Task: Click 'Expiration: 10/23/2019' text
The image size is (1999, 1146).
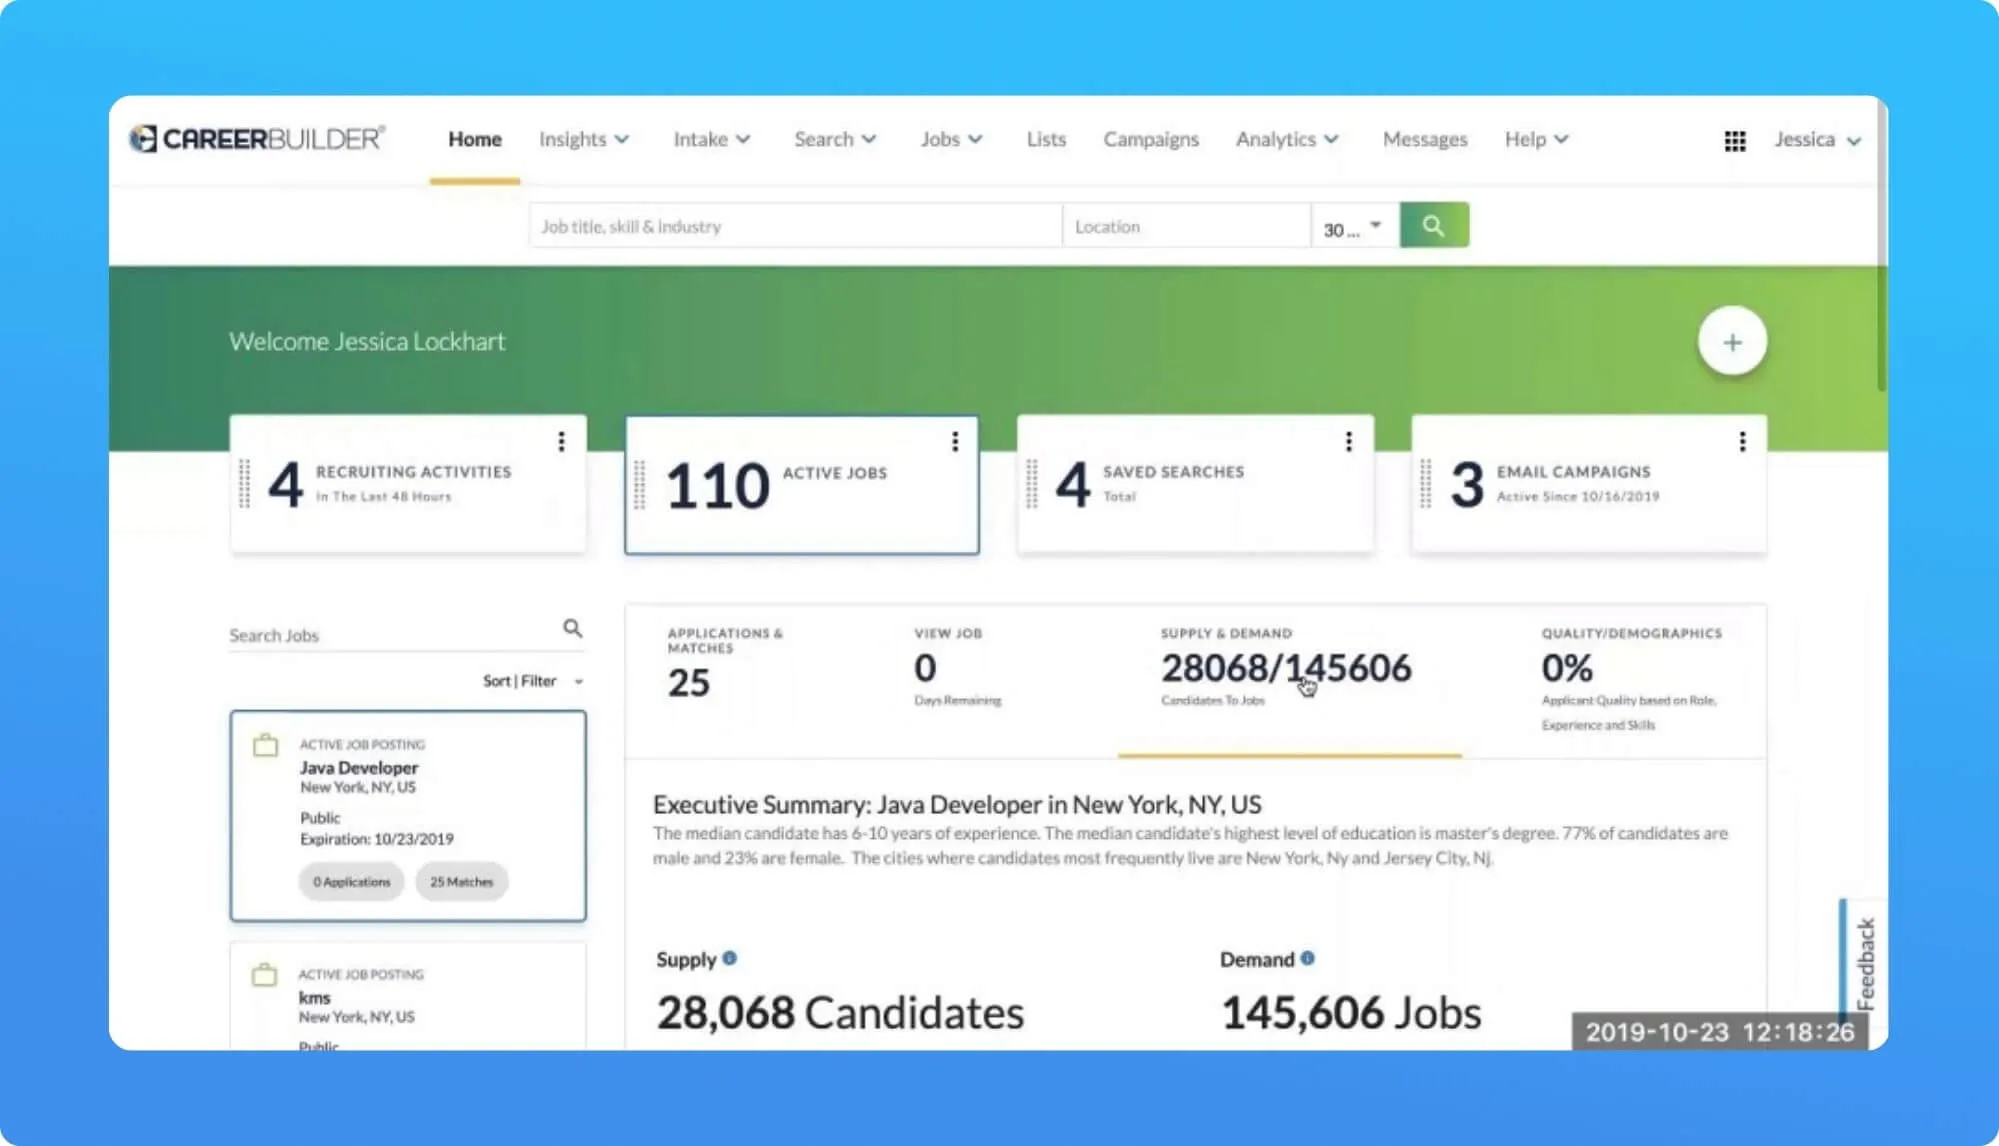Action: pyautogui.click(x=377, y=839)
